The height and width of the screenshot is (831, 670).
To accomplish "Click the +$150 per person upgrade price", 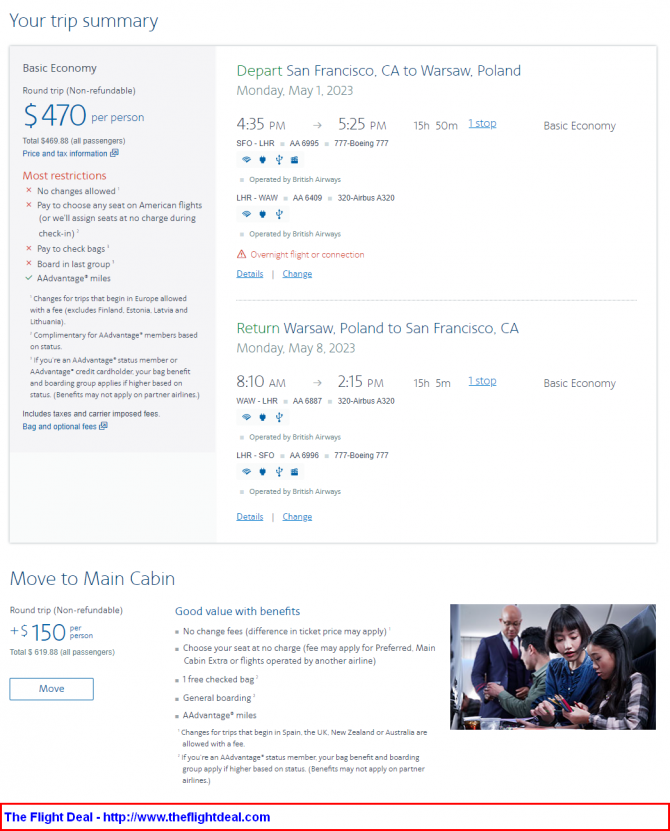I will click(x=51, y=632).
